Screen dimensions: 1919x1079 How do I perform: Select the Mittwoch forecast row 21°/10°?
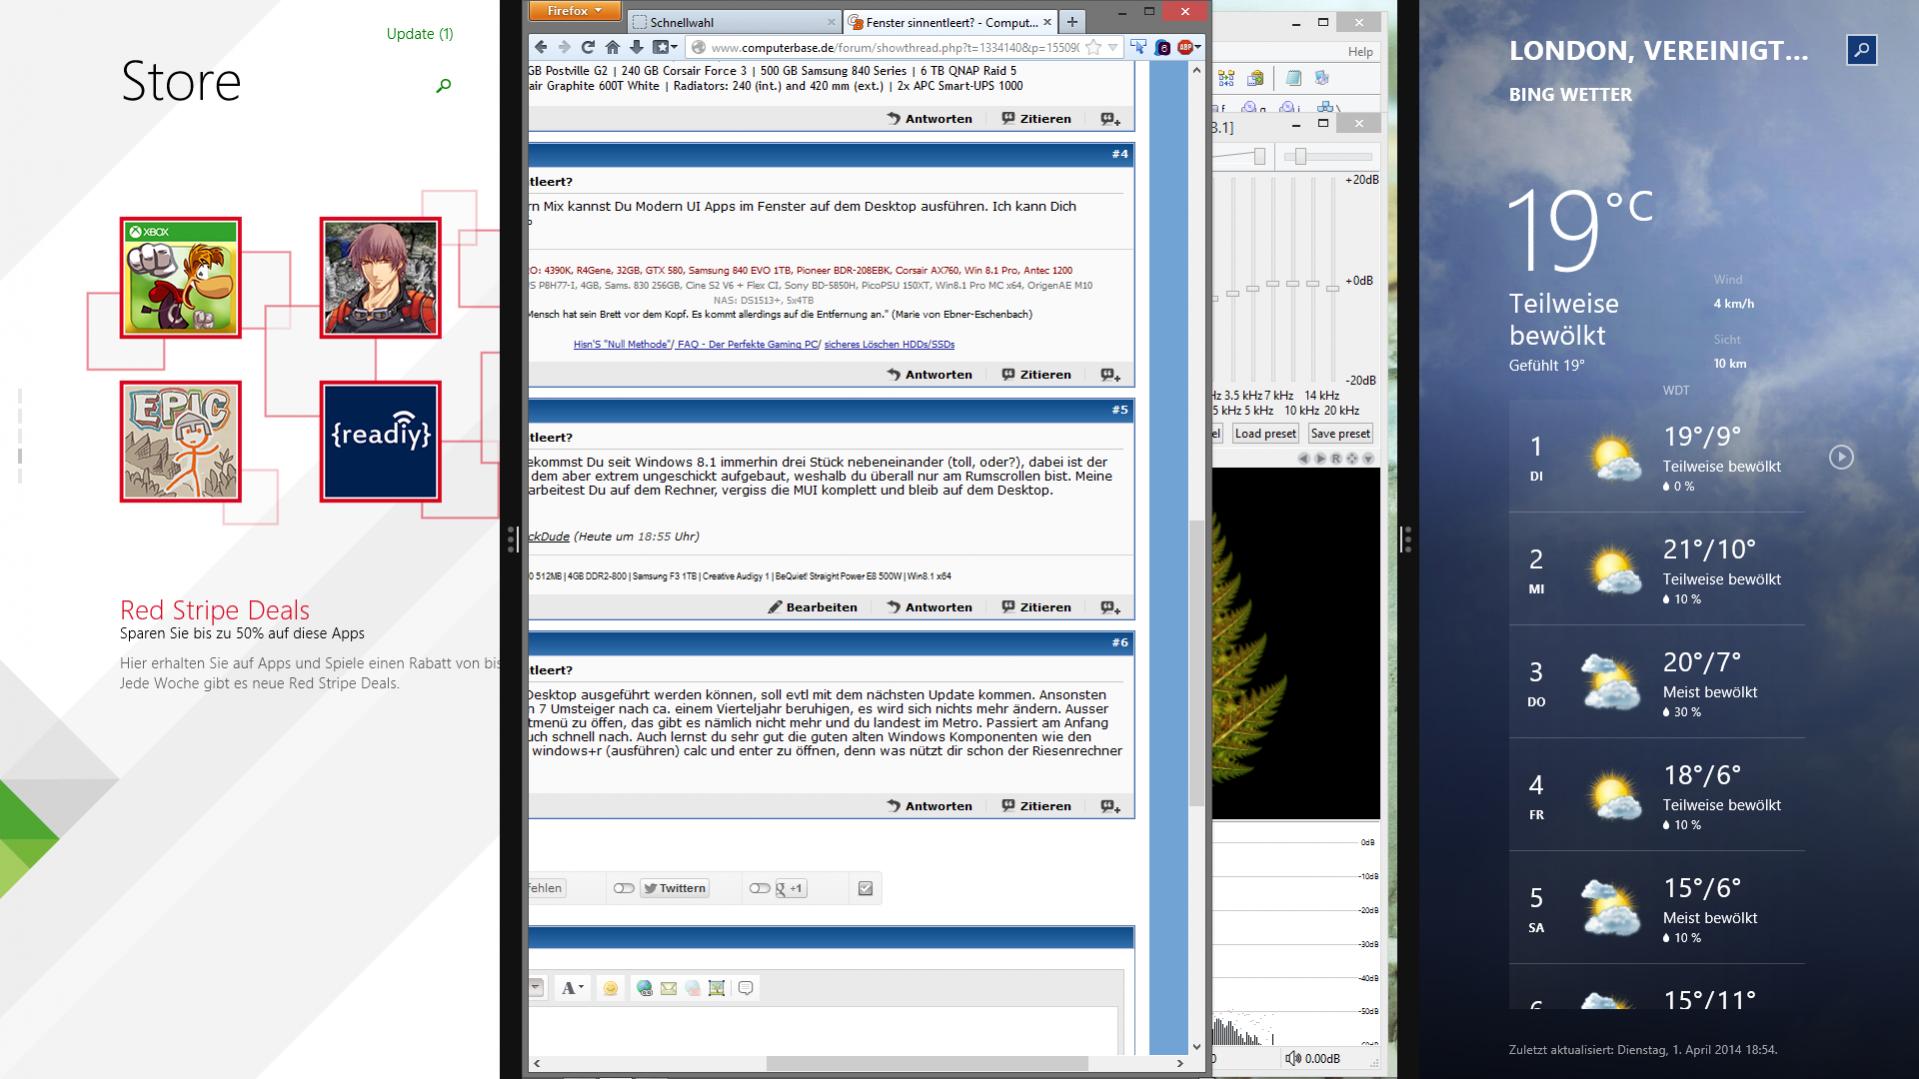(1656, 570)
